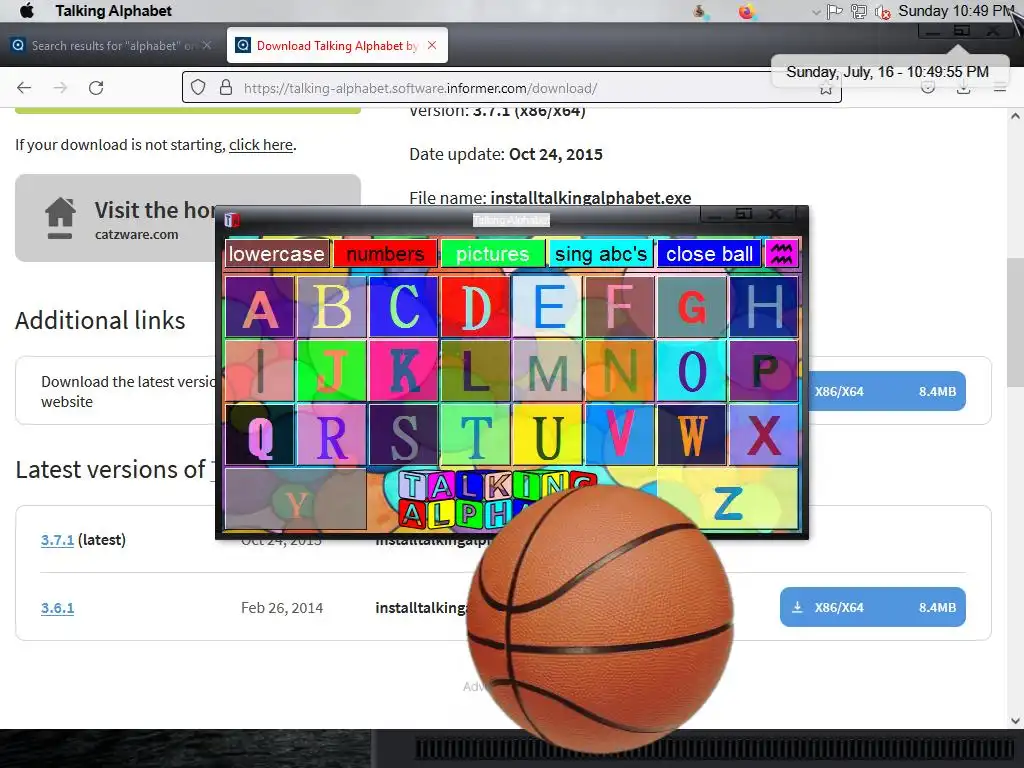Open the Talking Alphabet app menu
Screen dimensions: 1024x768
click(114, 11)
